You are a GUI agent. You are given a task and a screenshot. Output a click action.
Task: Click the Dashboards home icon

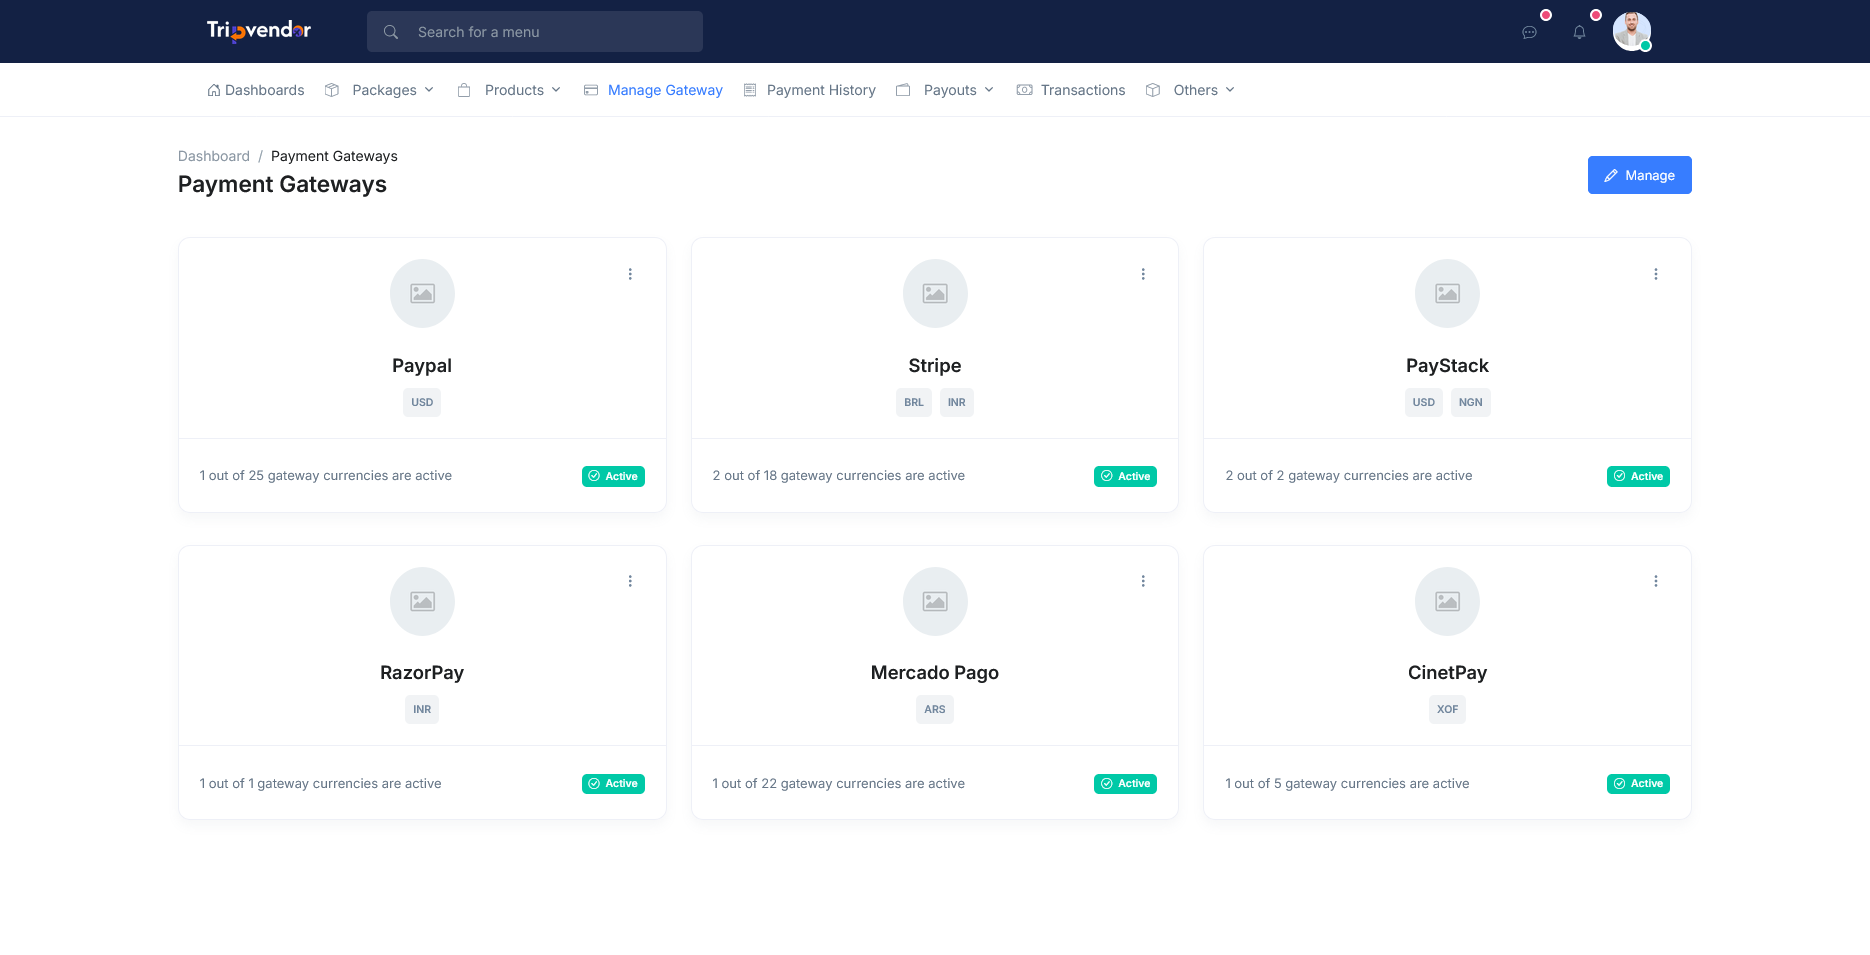click(x=214, y=90)
